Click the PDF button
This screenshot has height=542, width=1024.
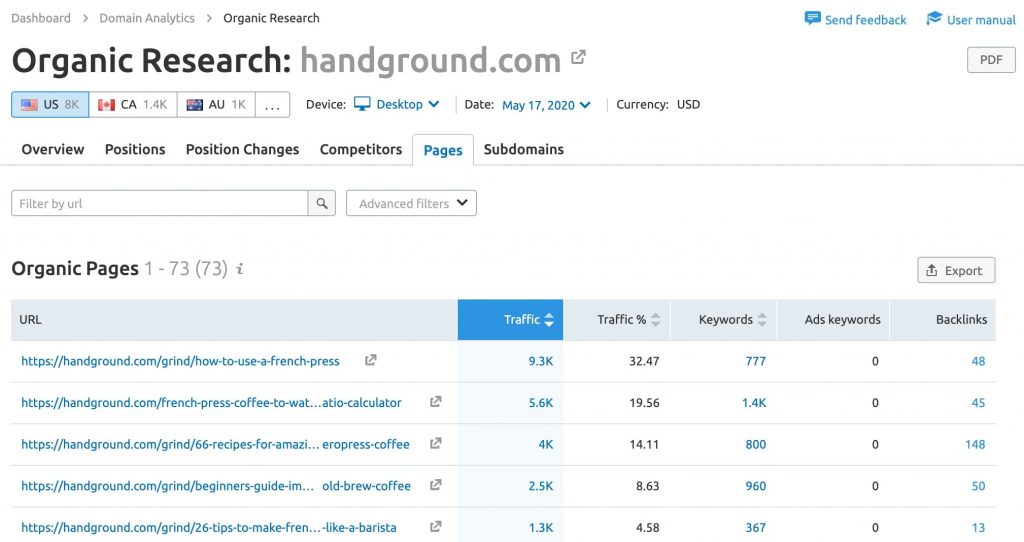[991, 59]
